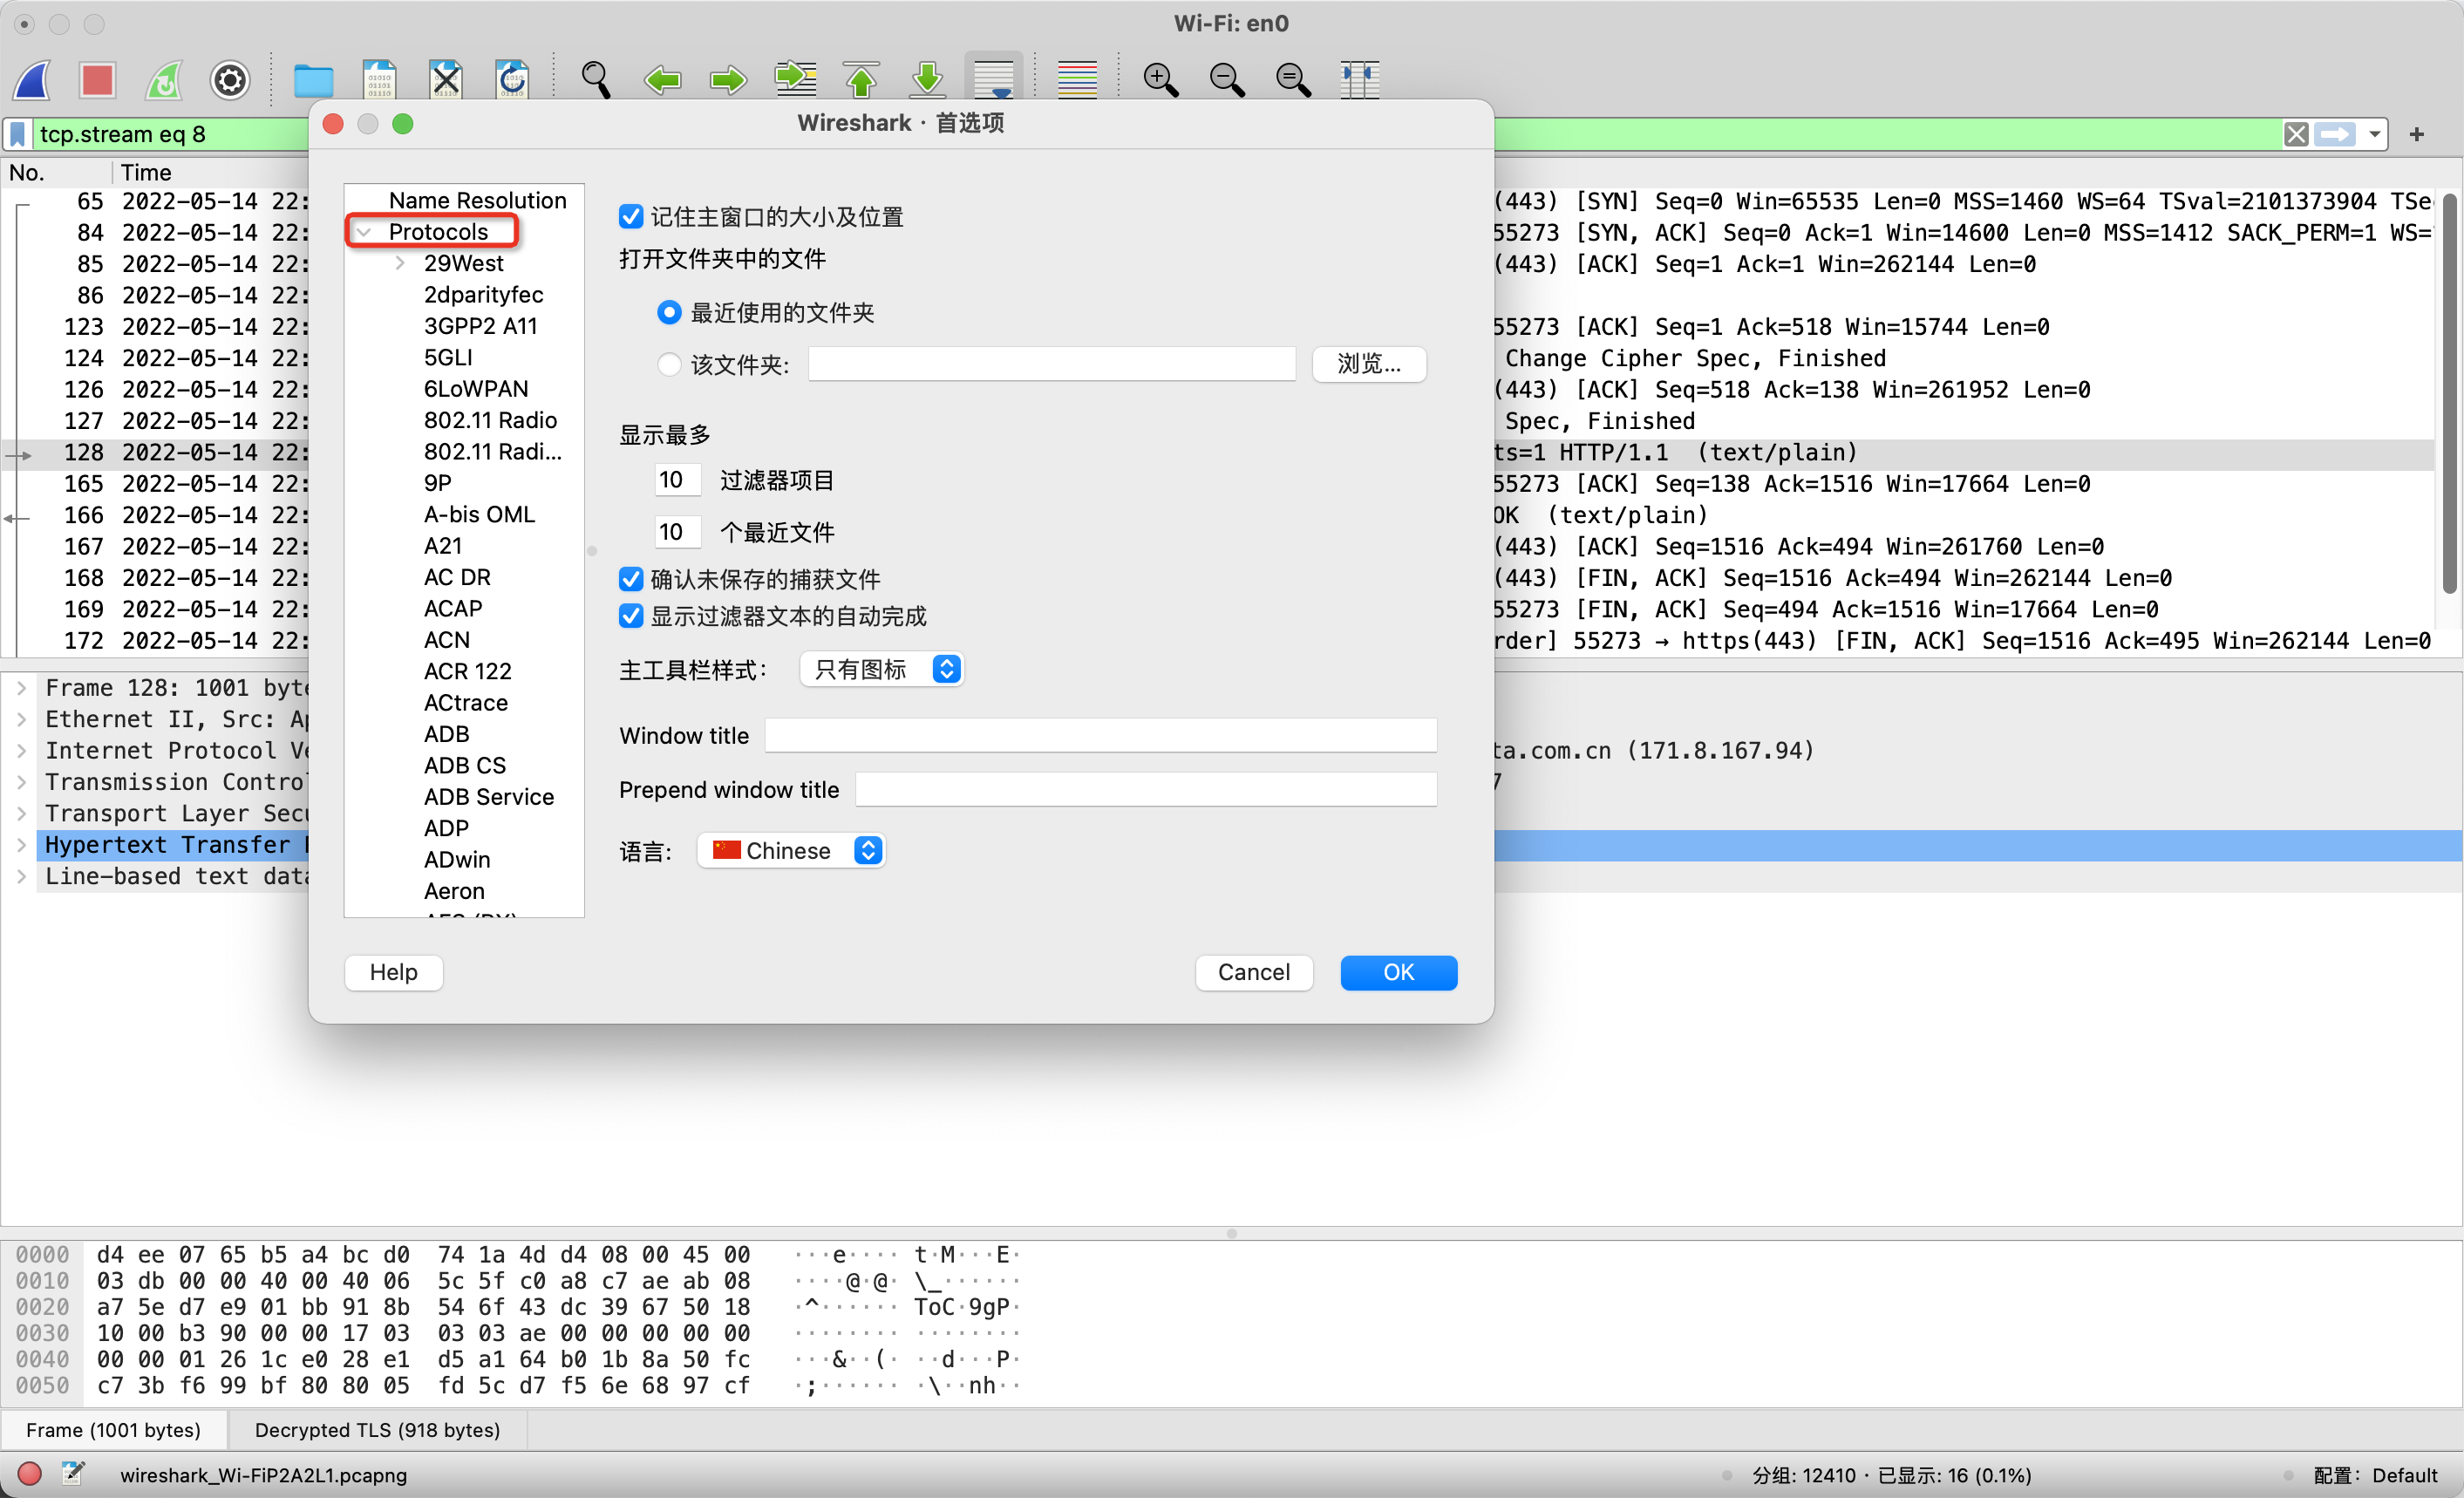This screenshot has height=1498, width=2464.
Task: Select the most recently used folder option
Action: tap(668, 312)
